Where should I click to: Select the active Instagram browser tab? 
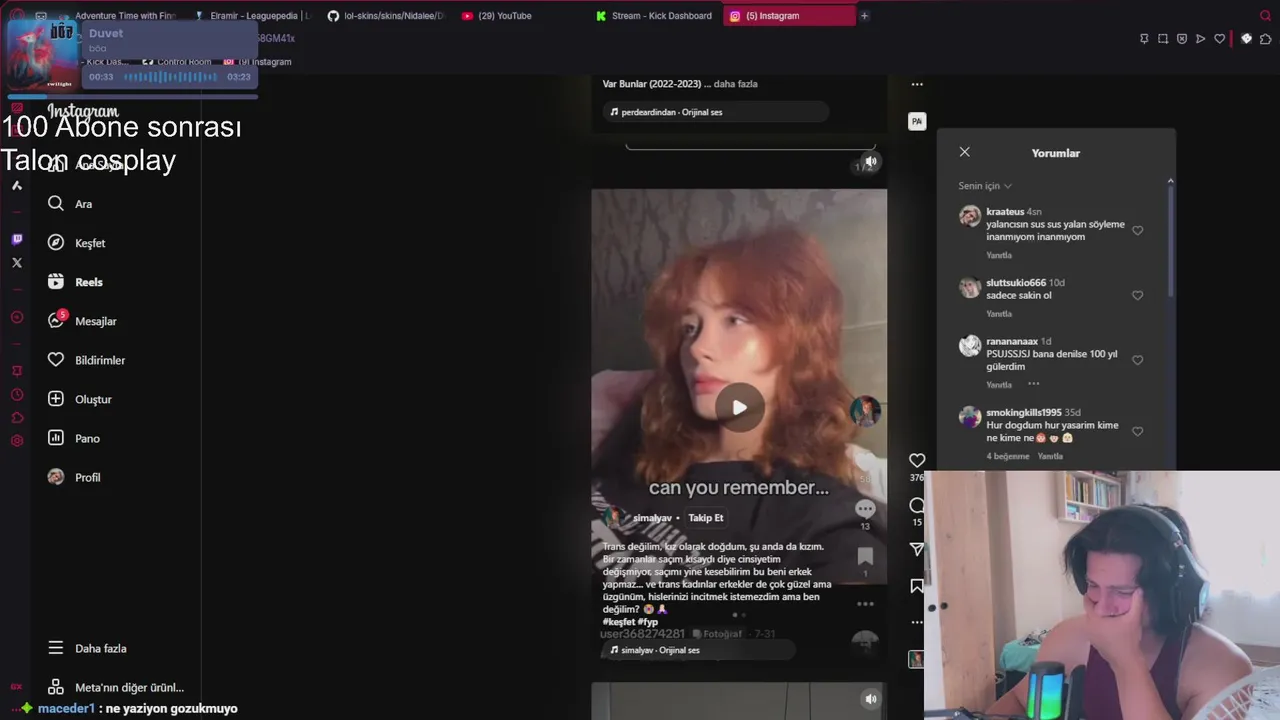tap(789, 16)
